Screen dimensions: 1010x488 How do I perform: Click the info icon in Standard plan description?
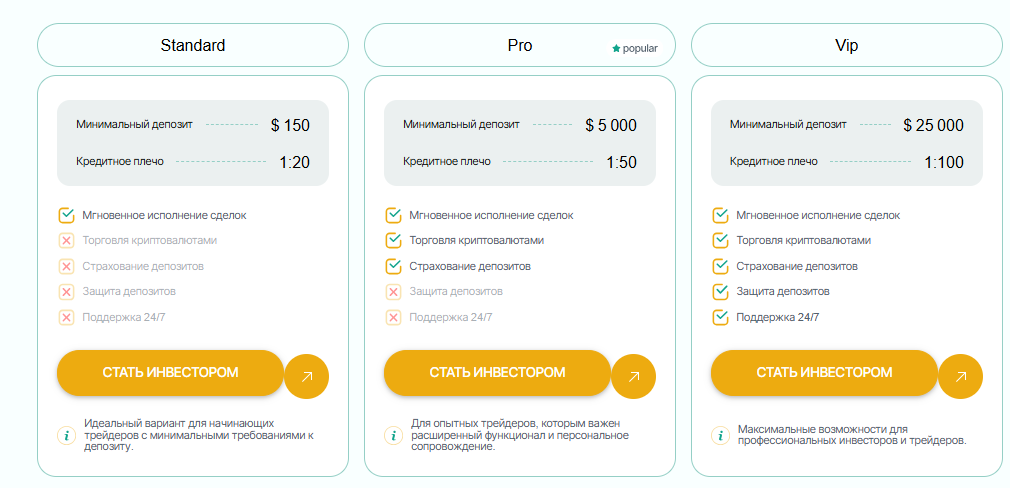pos(67,435)
